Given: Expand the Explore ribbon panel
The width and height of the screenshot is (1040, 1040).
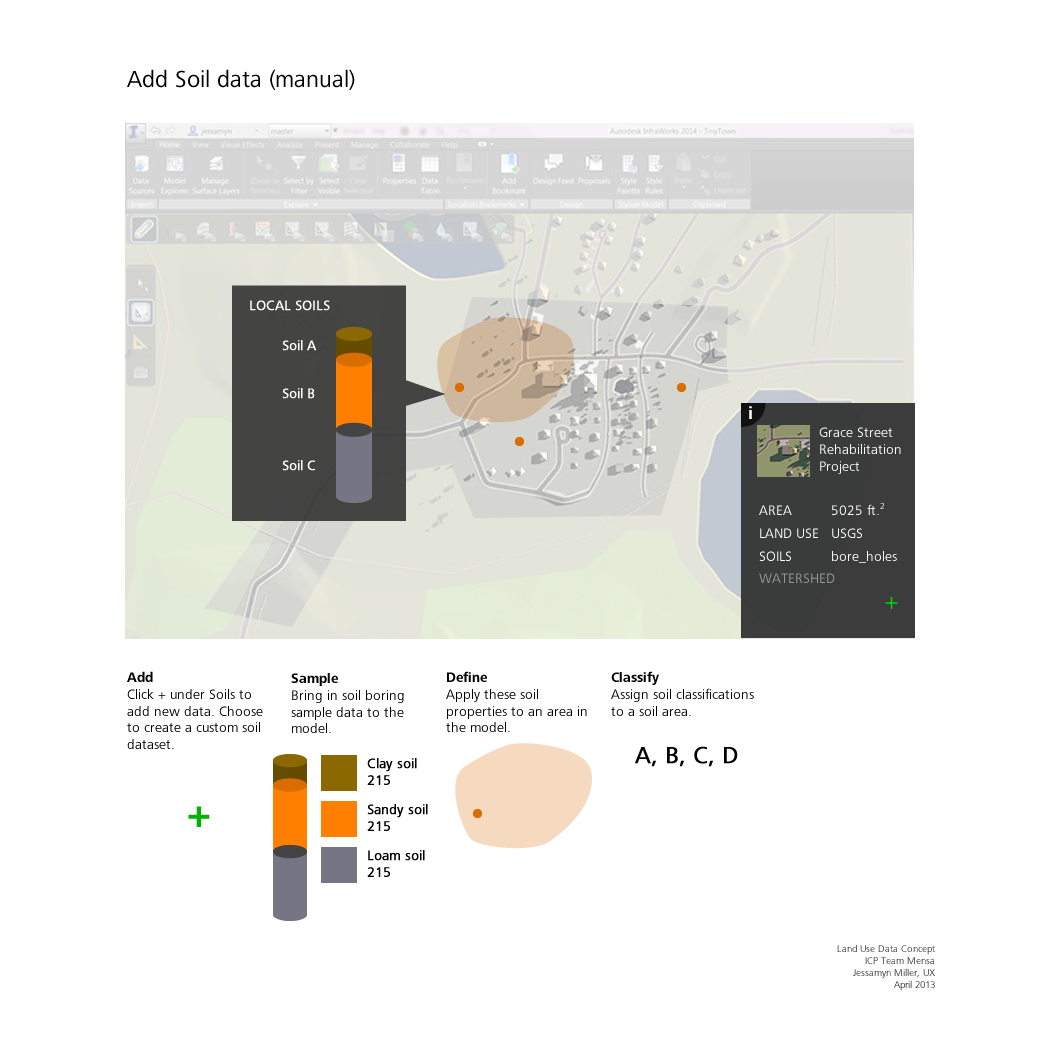Looking at the screenshot, I should point(301,205).
